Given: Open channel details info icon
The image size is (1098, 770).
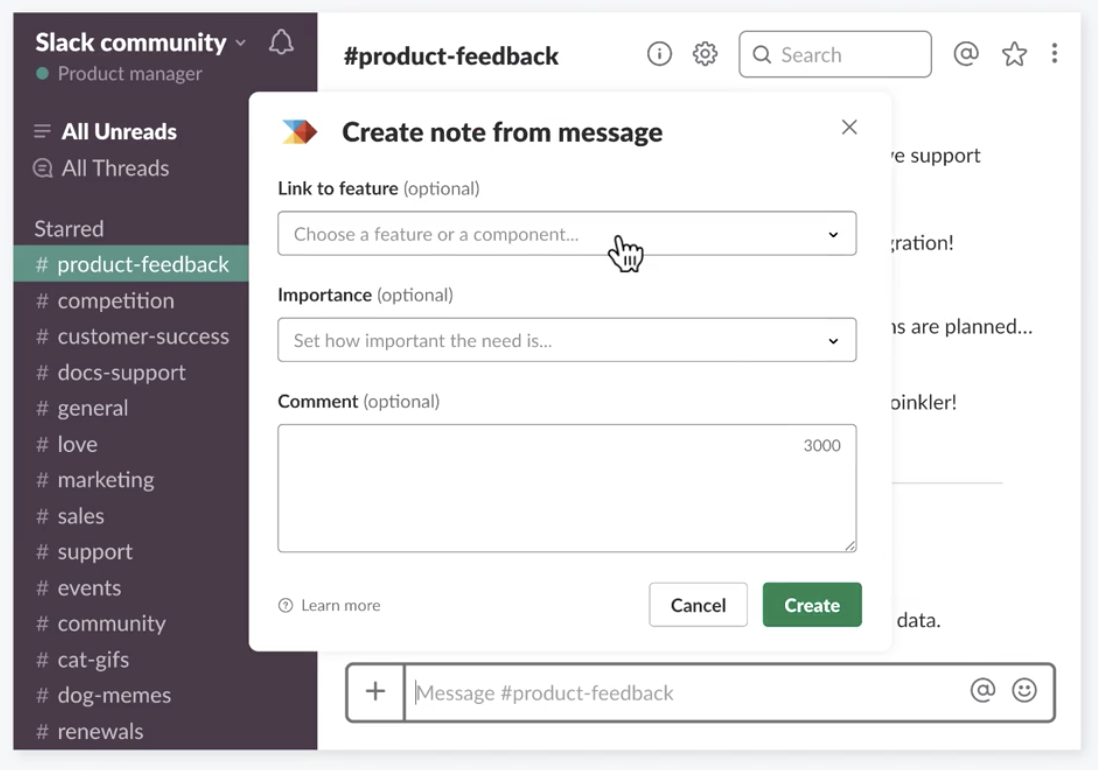Looking at the screenshot, I should 659,54.
